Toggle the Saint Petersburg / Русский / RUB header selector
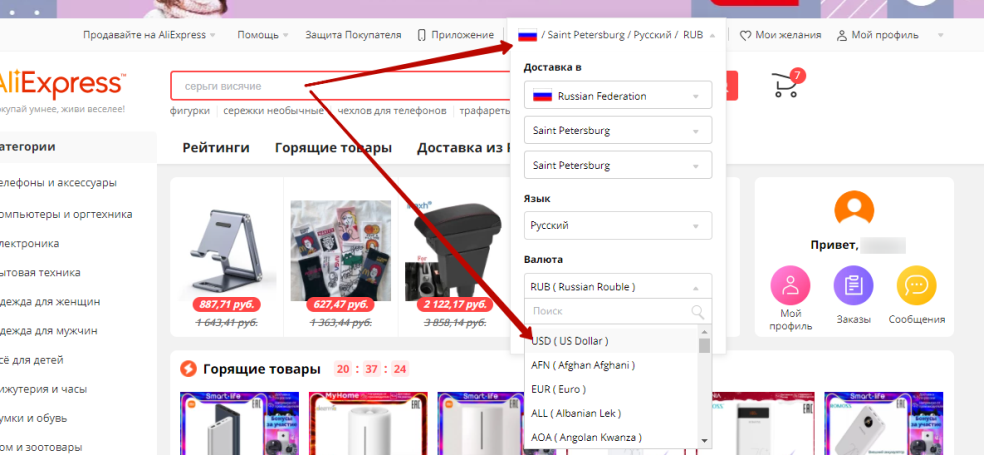Viewport: 984px width, 455px height. [x=616, y=35]
